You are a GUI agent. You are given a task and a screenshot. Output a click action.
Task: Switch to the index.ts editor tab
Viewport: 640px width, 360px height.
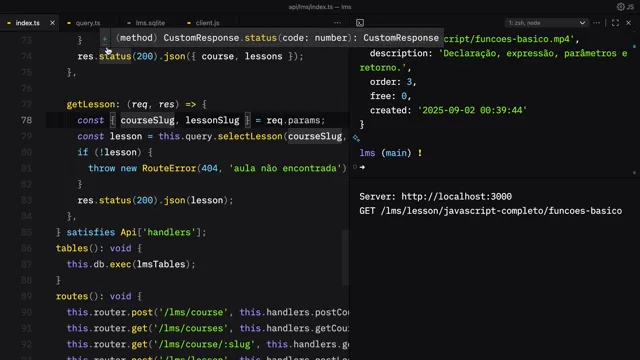[27, 23]
